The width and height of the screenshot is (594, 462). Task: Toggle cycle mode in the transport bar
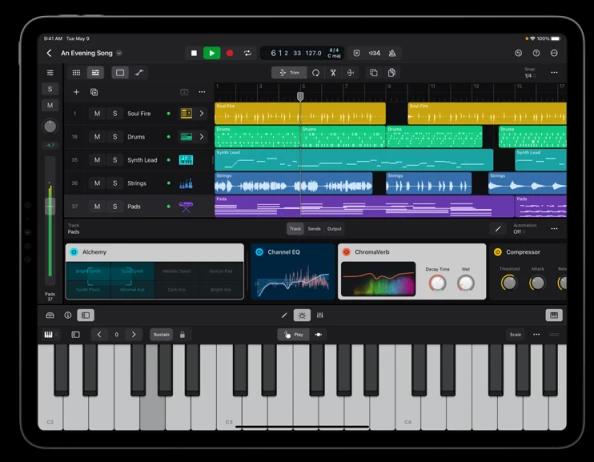[247, 53]
